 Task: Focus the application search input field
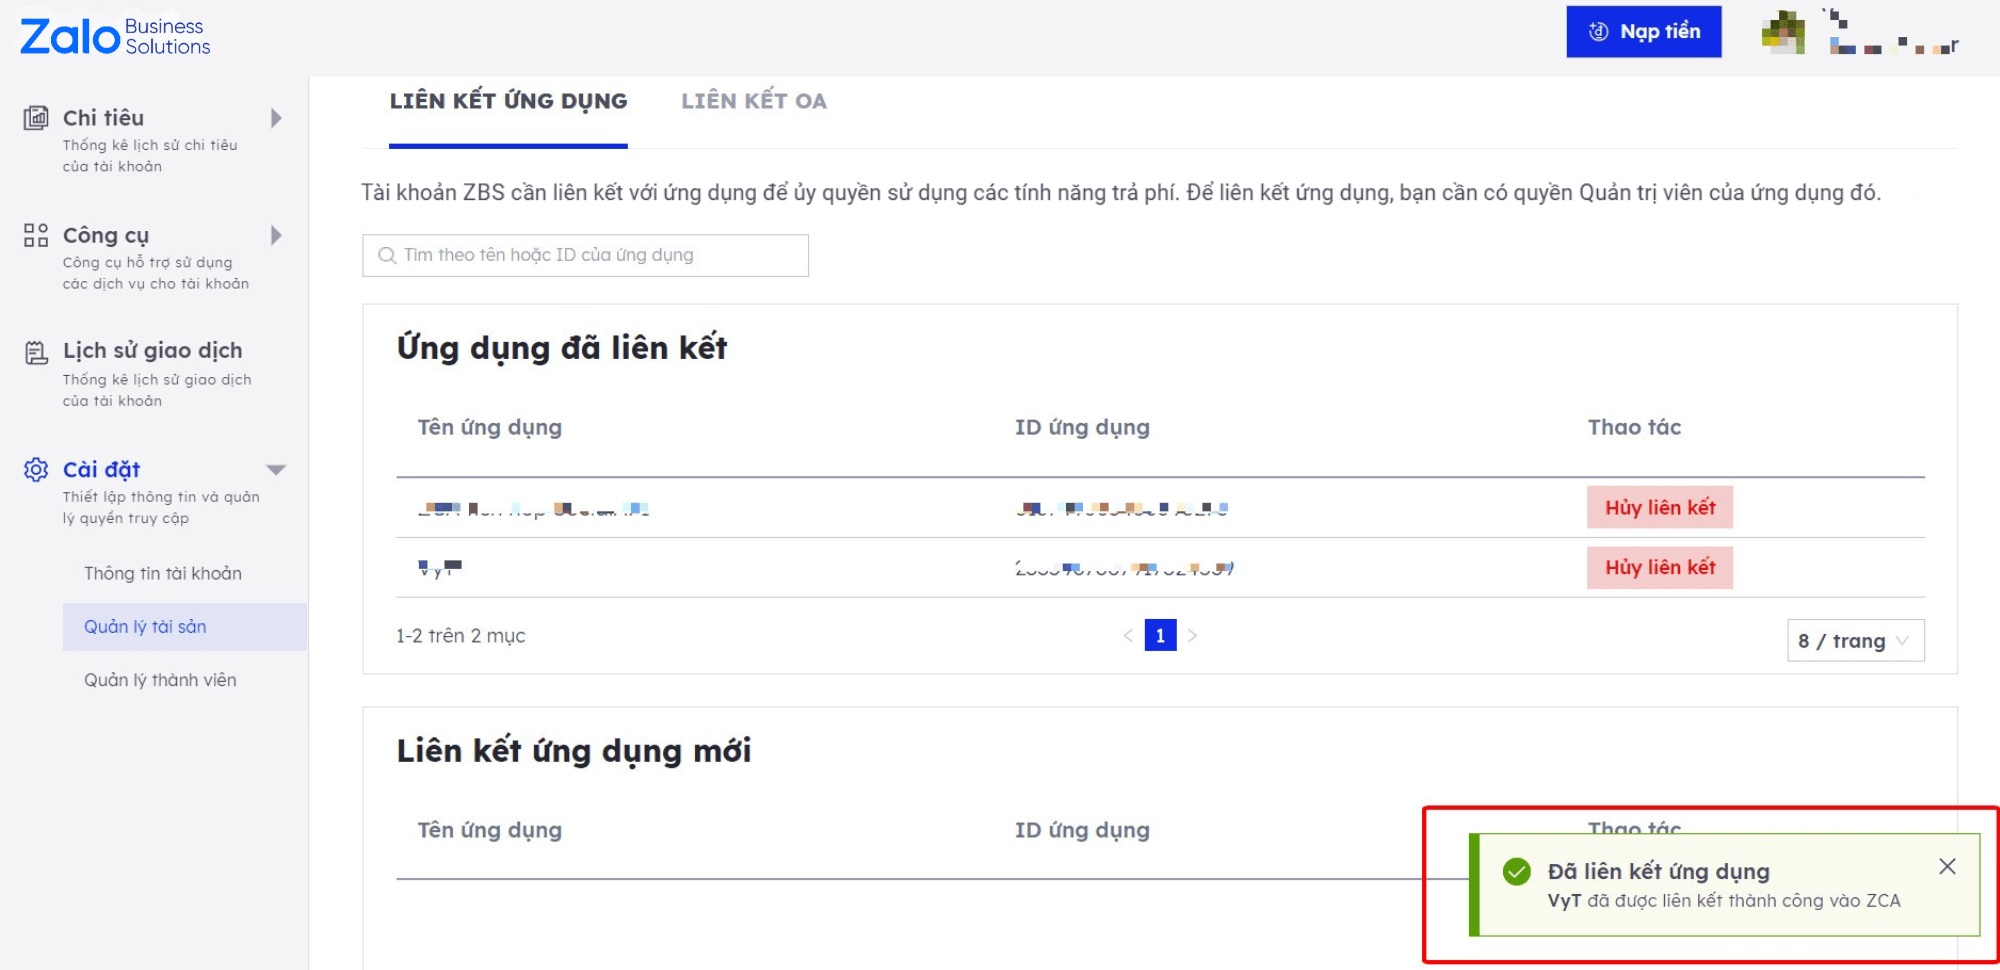[x=585, y=255]
